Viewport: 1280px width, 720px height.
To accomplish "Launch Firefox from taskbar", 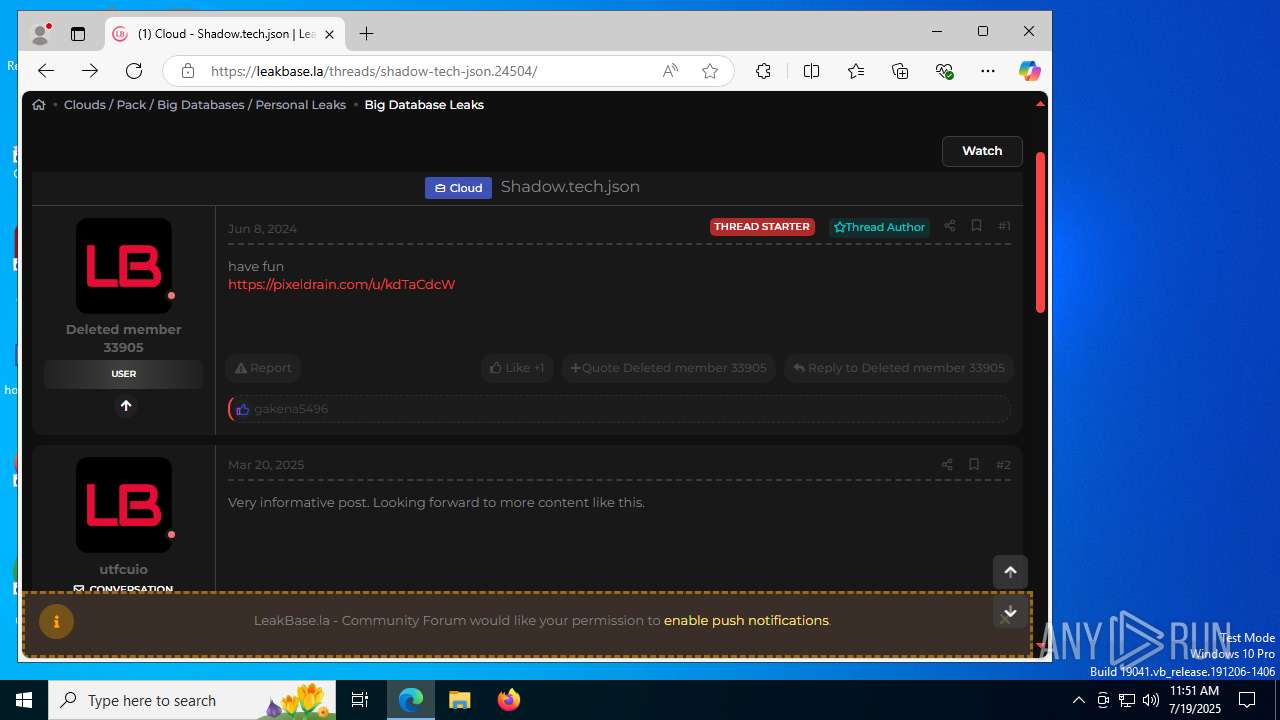I will pos(509,700).
